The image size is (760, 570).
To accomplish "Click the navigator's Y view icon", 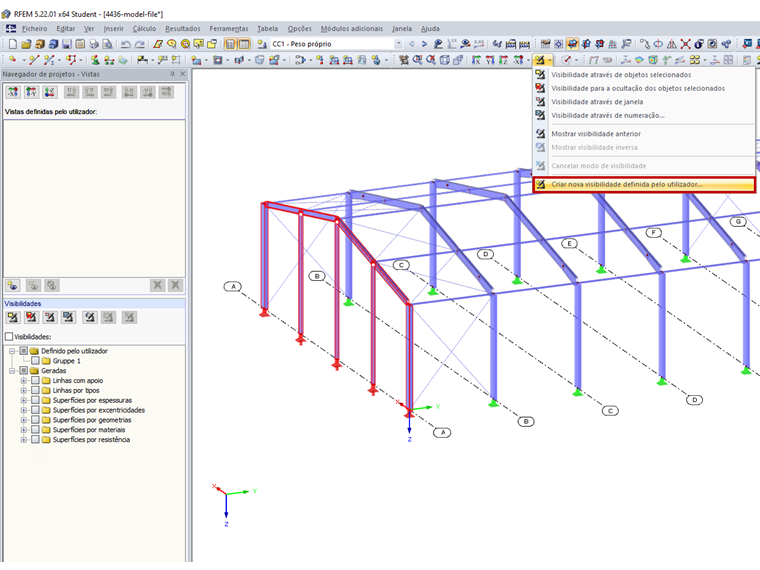I will point(32,92).
